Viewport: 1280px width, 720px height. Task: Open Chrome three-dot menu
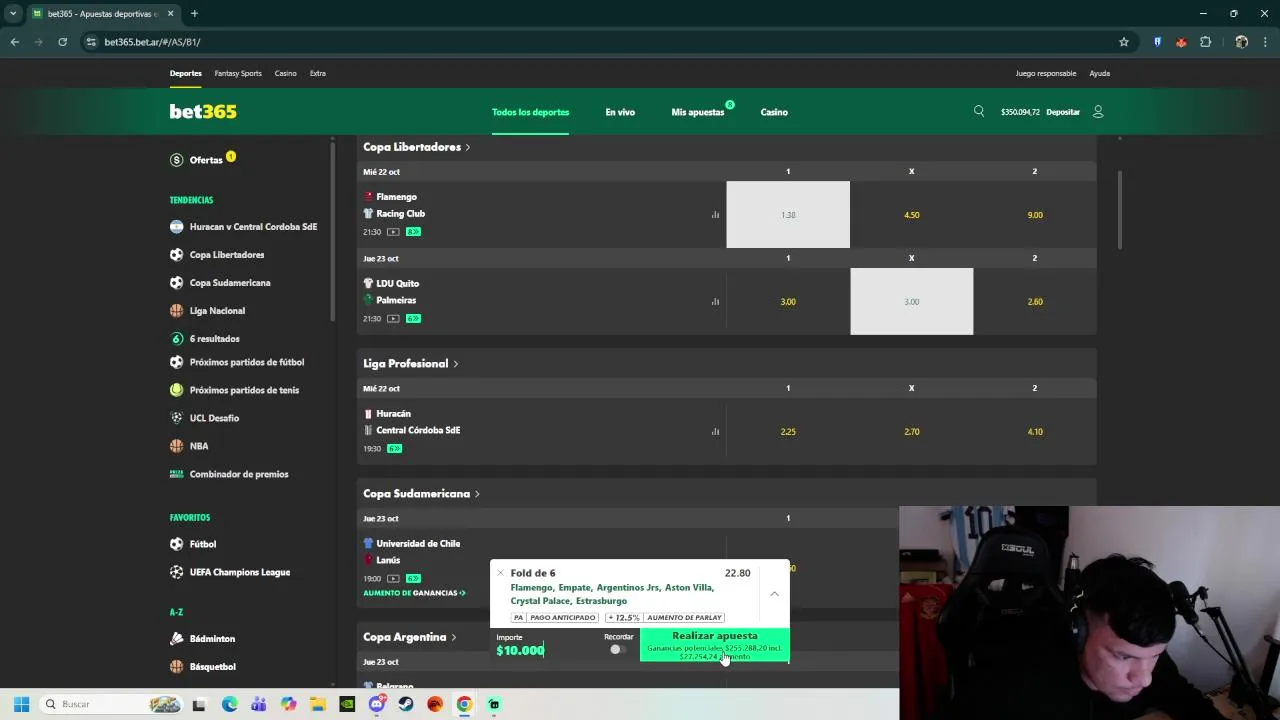1265,42
